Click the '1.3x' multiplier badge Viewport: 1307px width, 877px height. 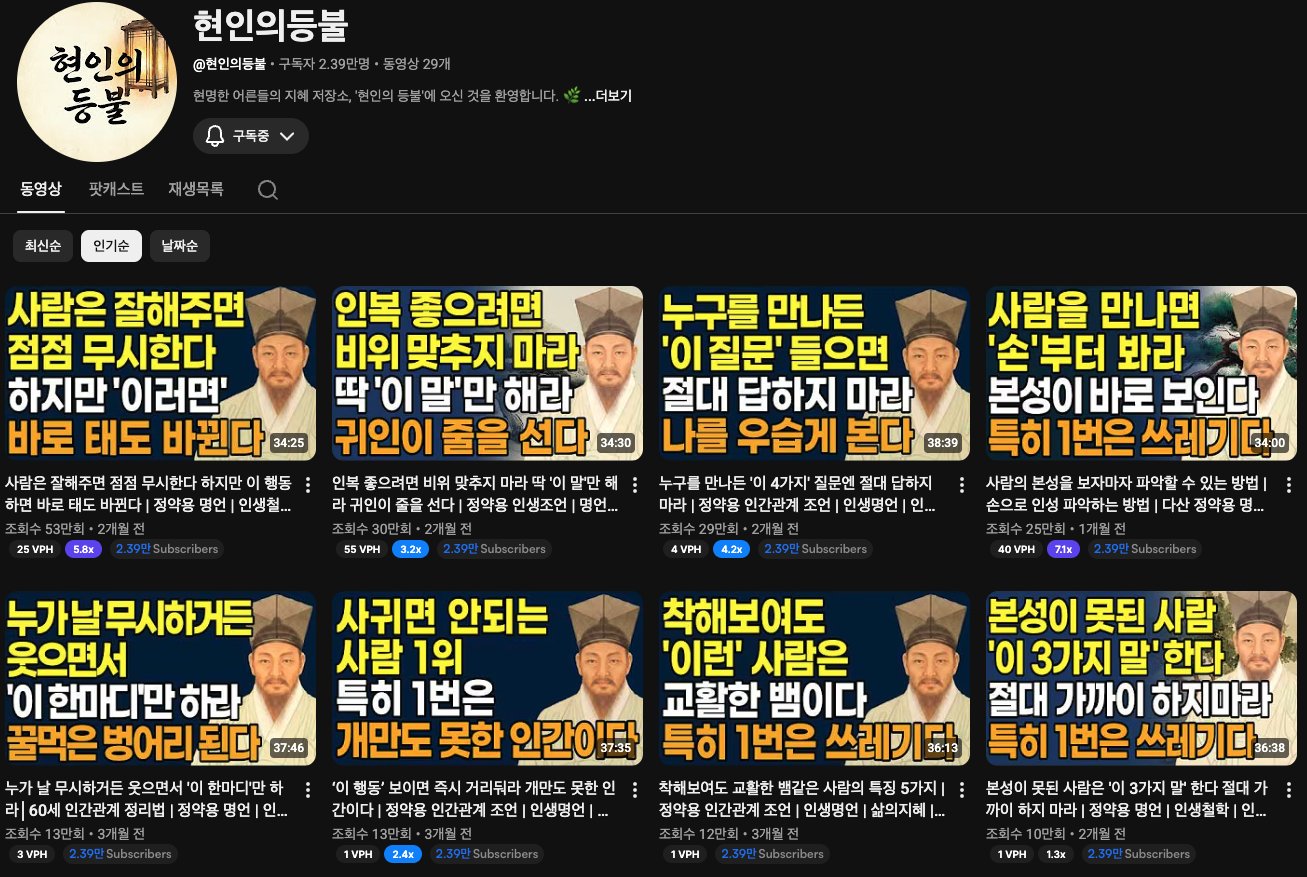point(1056,854)
